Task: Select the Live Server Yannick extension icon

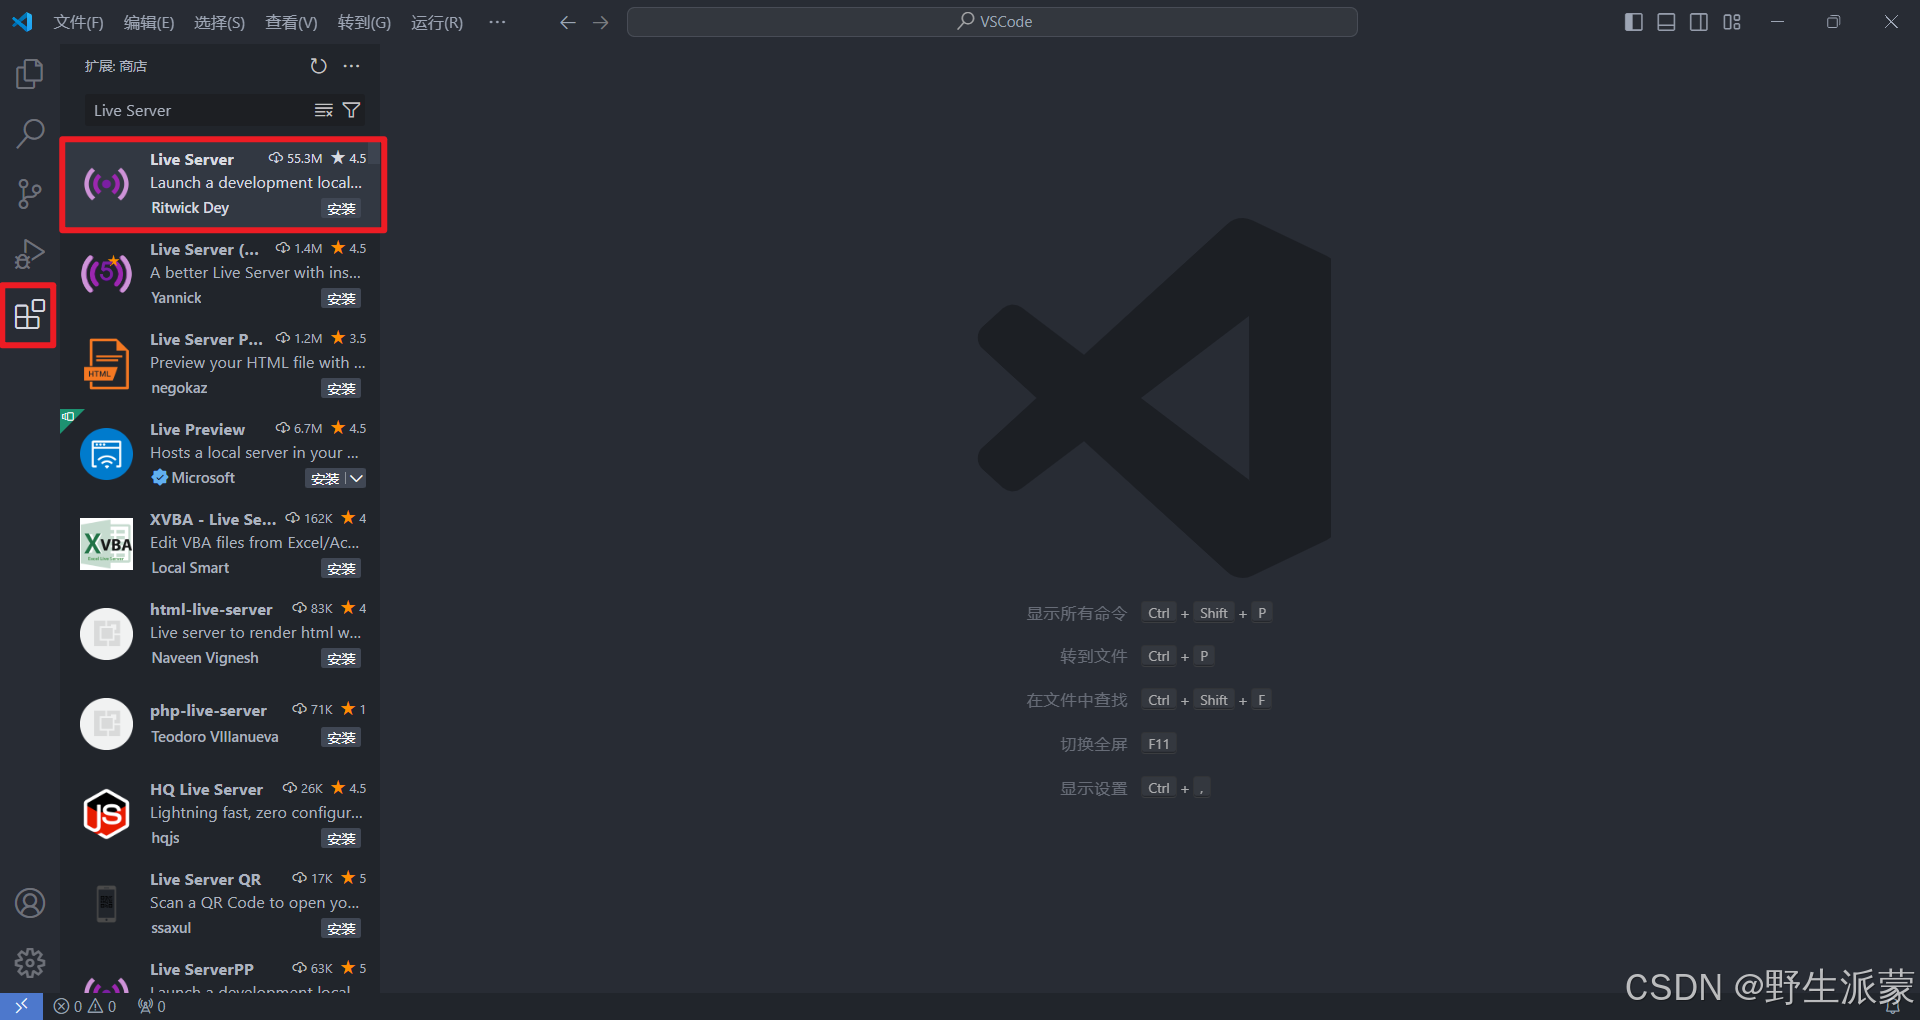Action: pos(106,273)
